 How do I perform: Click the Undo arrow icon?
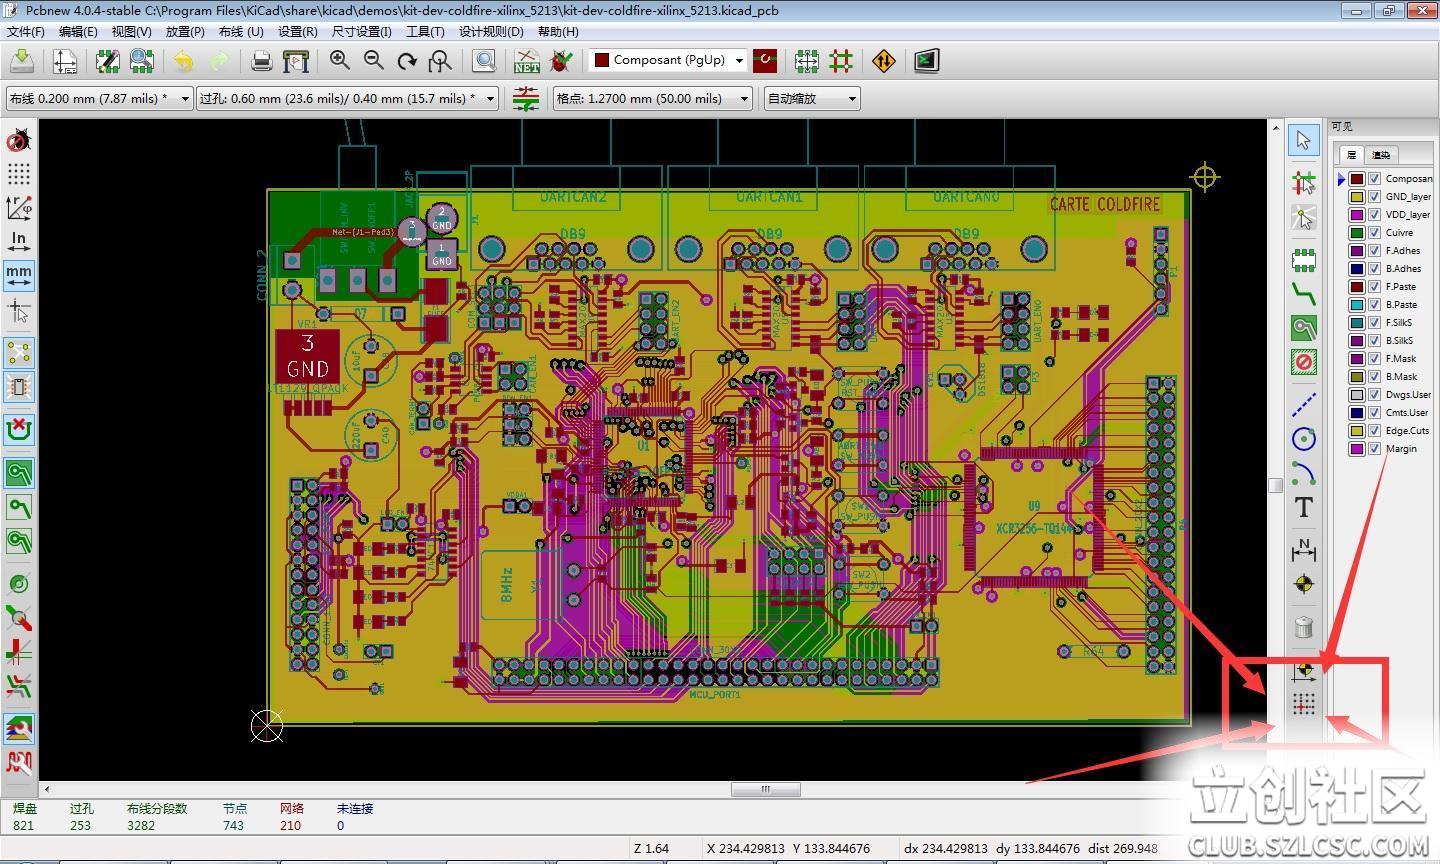click(183, 61)
